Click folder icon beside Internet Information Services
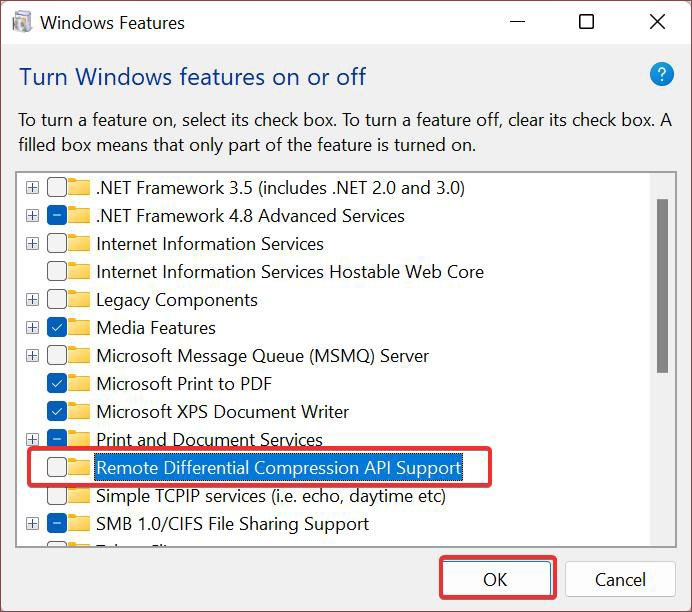The width and height of the screenshot is (692, 612). [79, 243]
